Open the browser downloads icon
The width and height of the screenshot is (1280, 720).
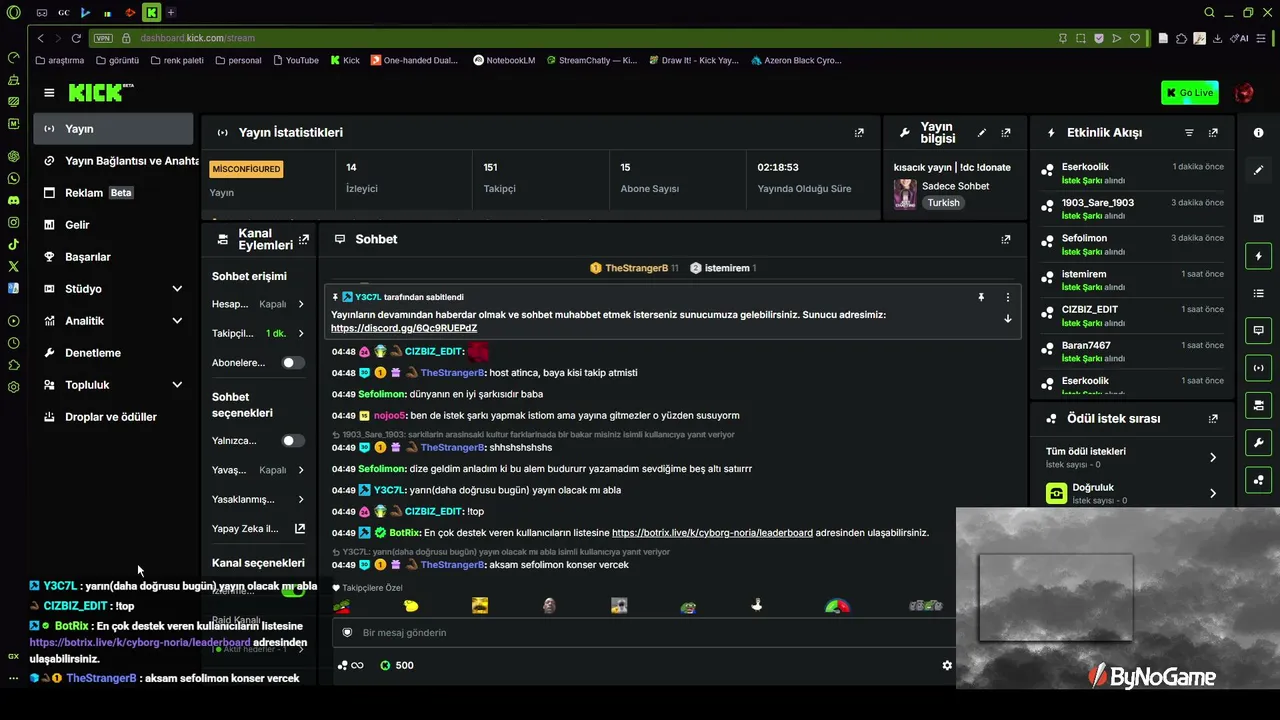1217,38
